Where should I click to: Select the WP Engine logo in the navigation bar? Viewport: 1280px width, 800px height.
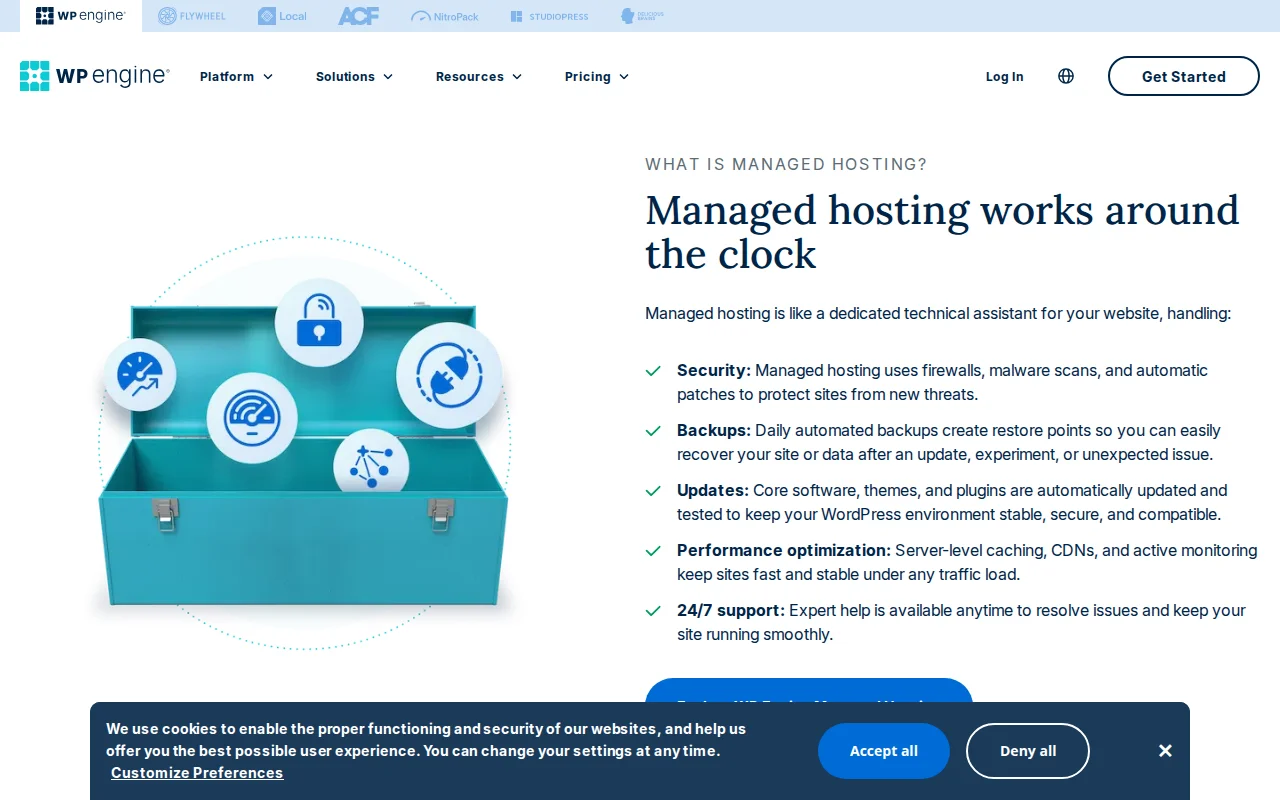(x=95, y=76)
